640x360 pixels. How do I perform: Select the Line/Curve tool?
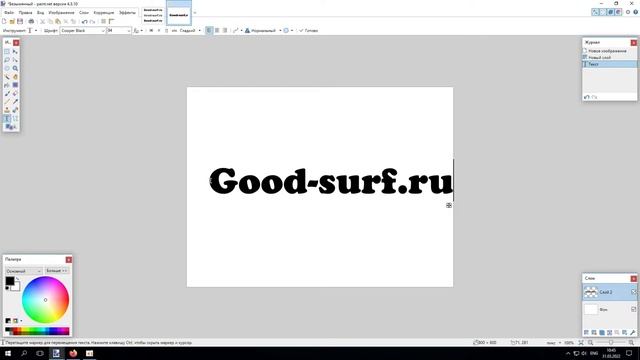[x=15, y=118]
